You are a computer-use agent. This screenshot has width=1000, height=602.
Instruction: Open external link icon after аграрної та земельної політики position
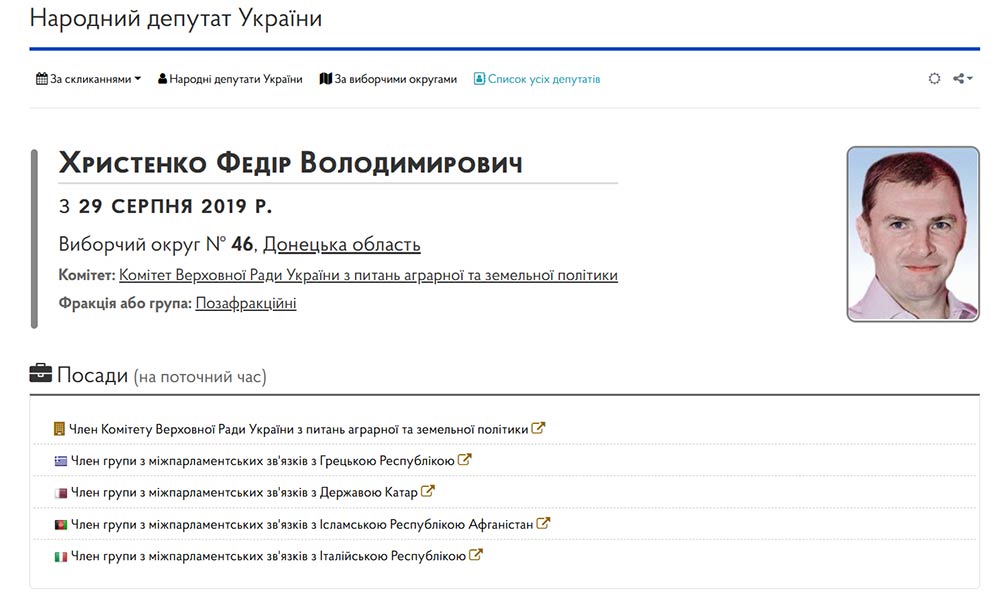click(538, 429)
